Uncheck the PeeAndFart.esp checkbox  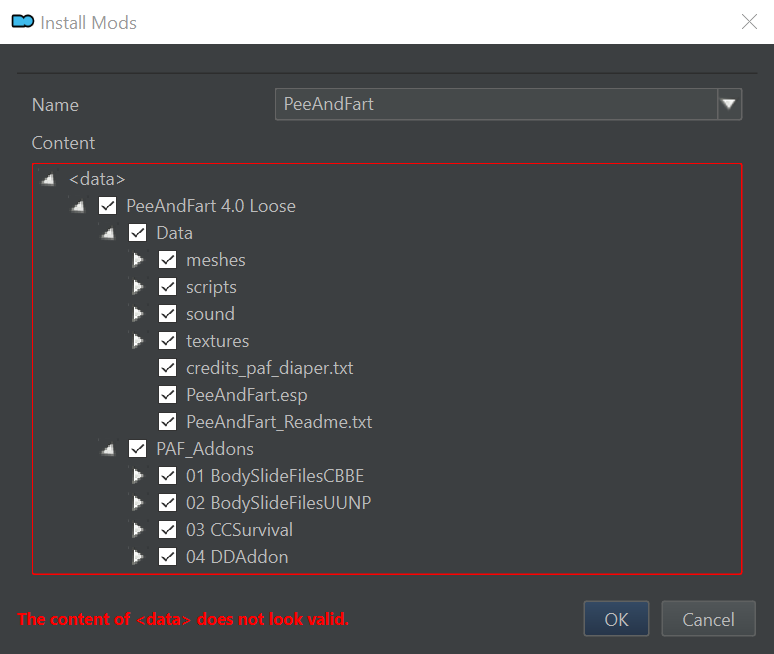[167, 395]
